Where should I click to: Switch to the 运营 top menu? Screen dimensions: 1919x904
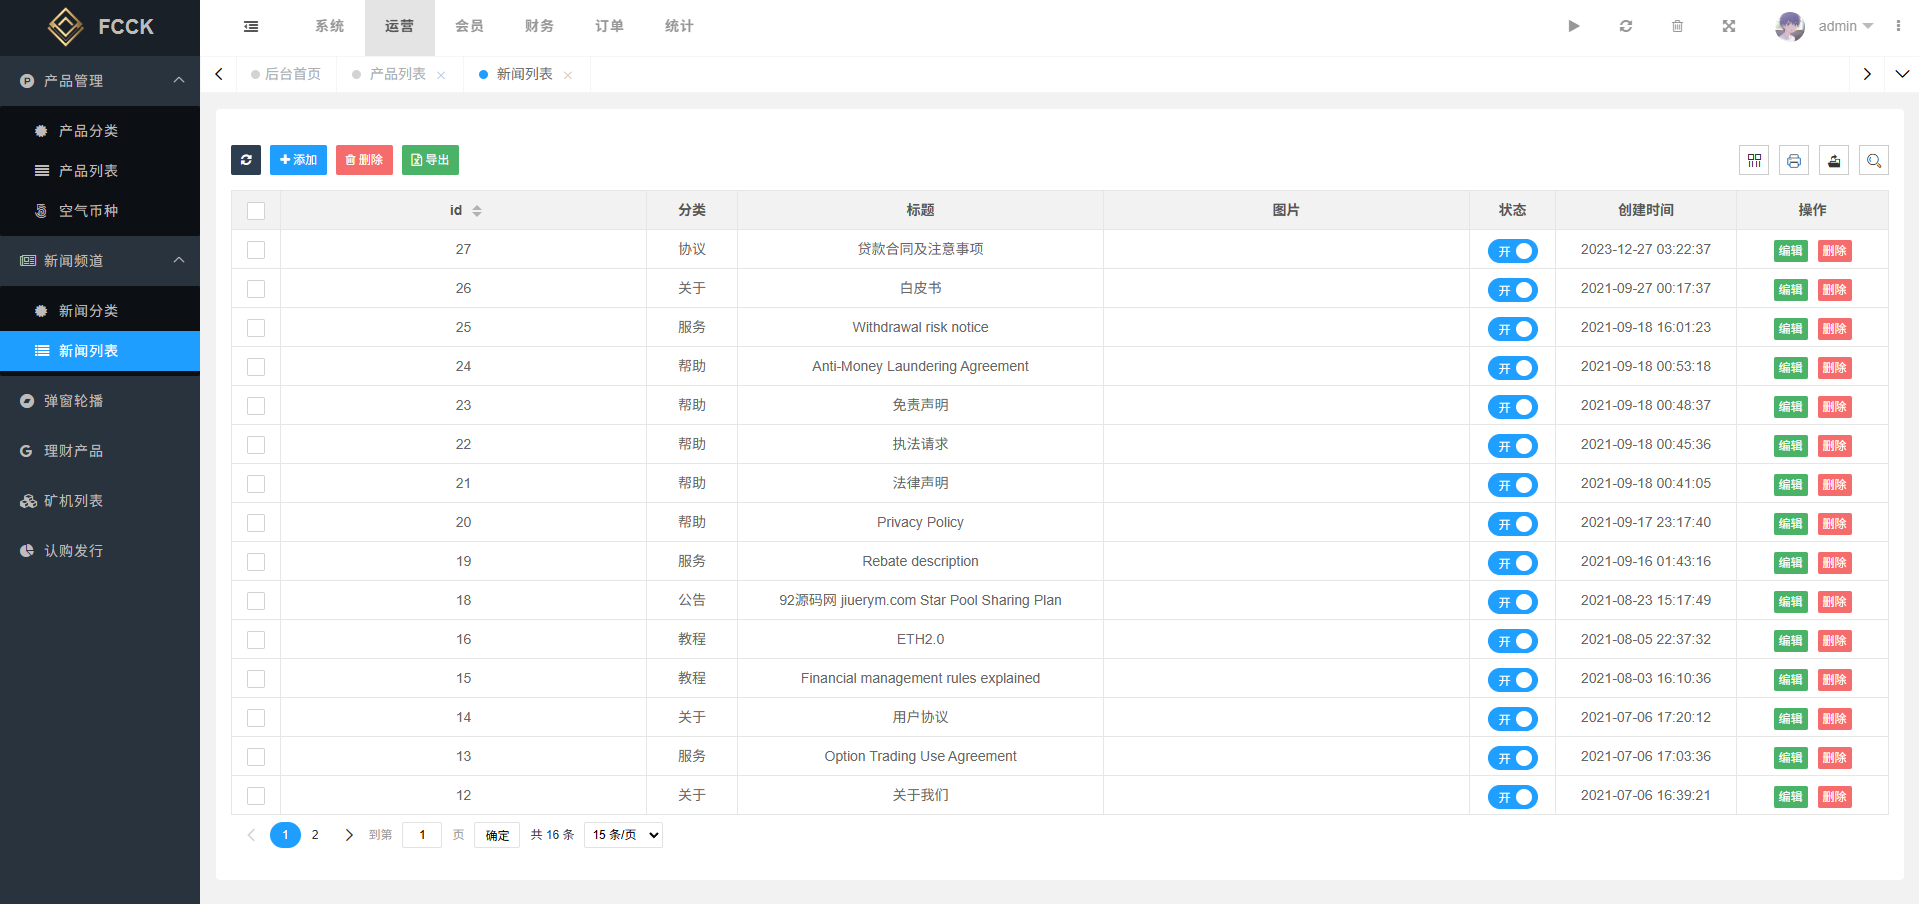click(399, 26)
